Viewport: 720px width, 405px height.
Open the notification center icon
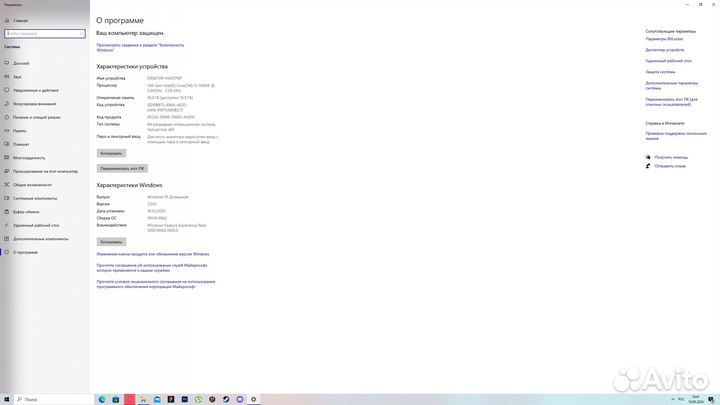click(711, 399)
